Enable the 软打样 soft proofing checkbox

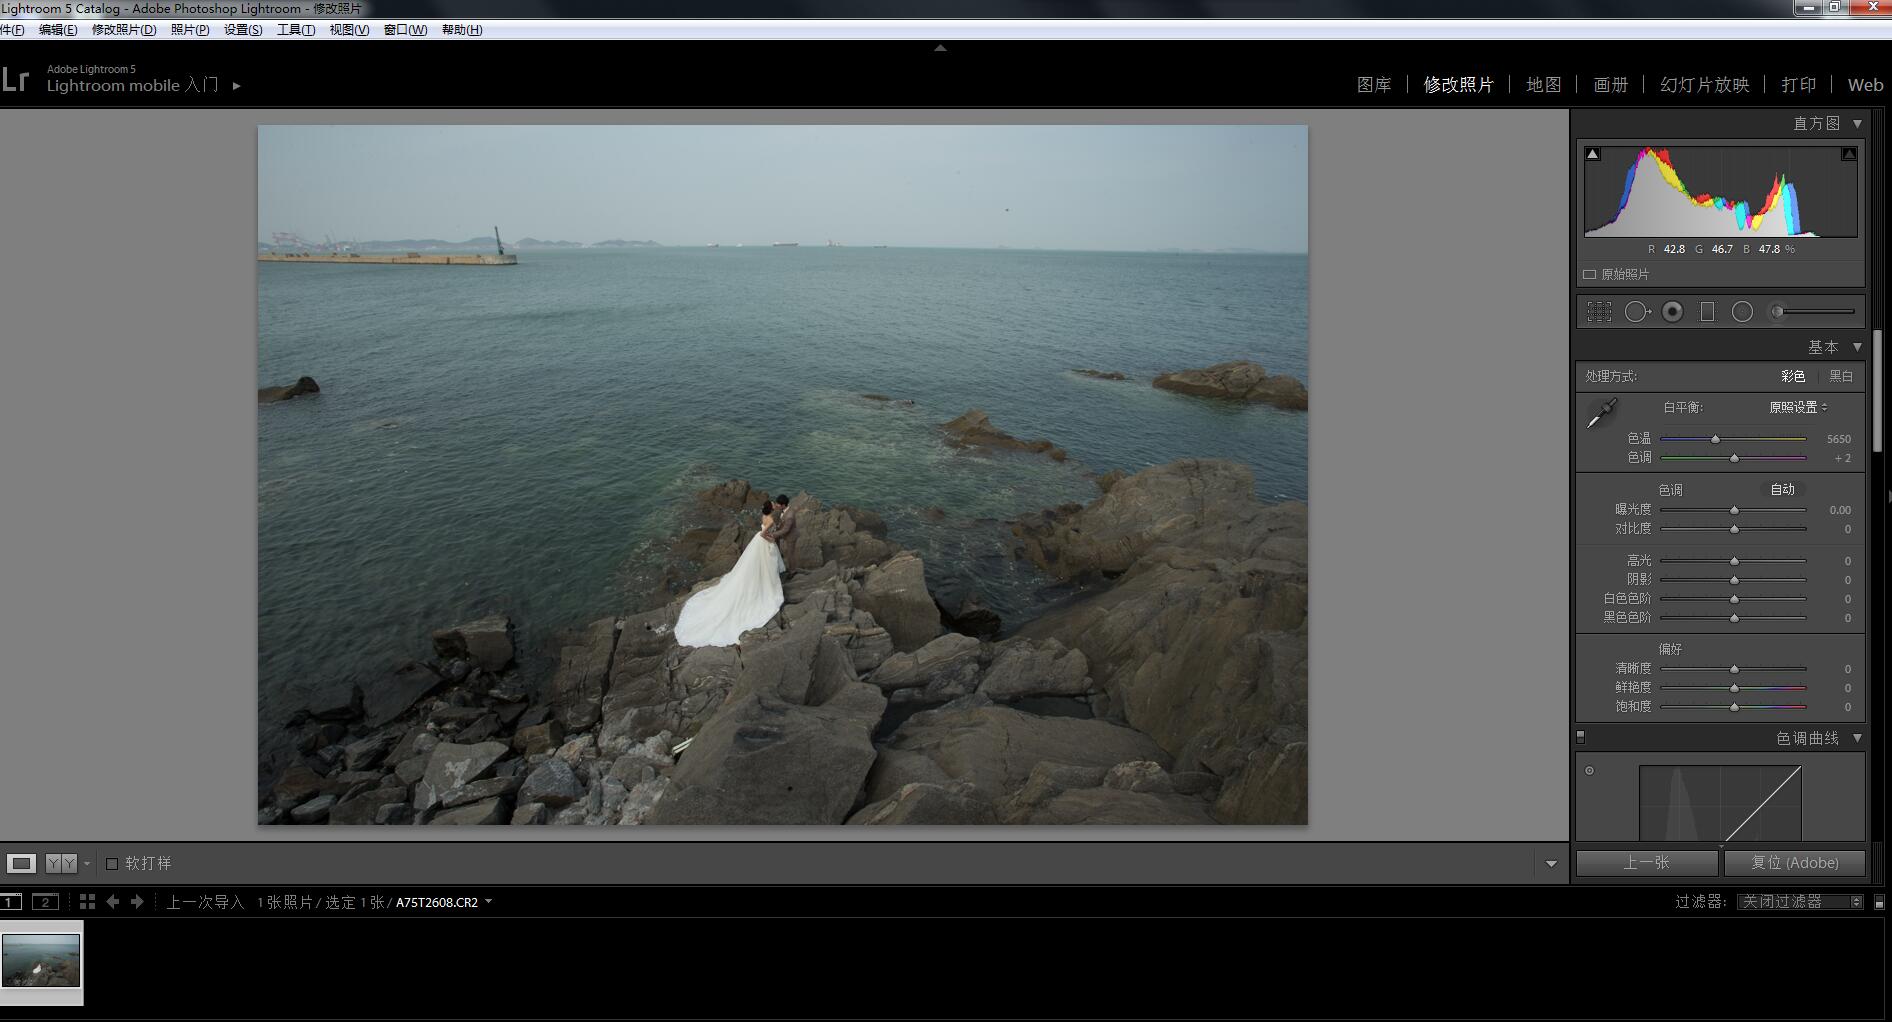(112, 864)
